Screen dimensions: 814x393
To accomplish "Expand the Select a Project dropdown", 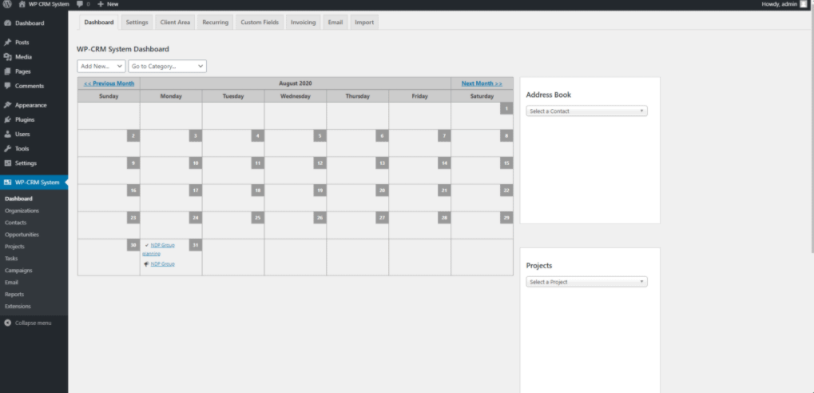I will pyautogui.click(x=587, y=282).
